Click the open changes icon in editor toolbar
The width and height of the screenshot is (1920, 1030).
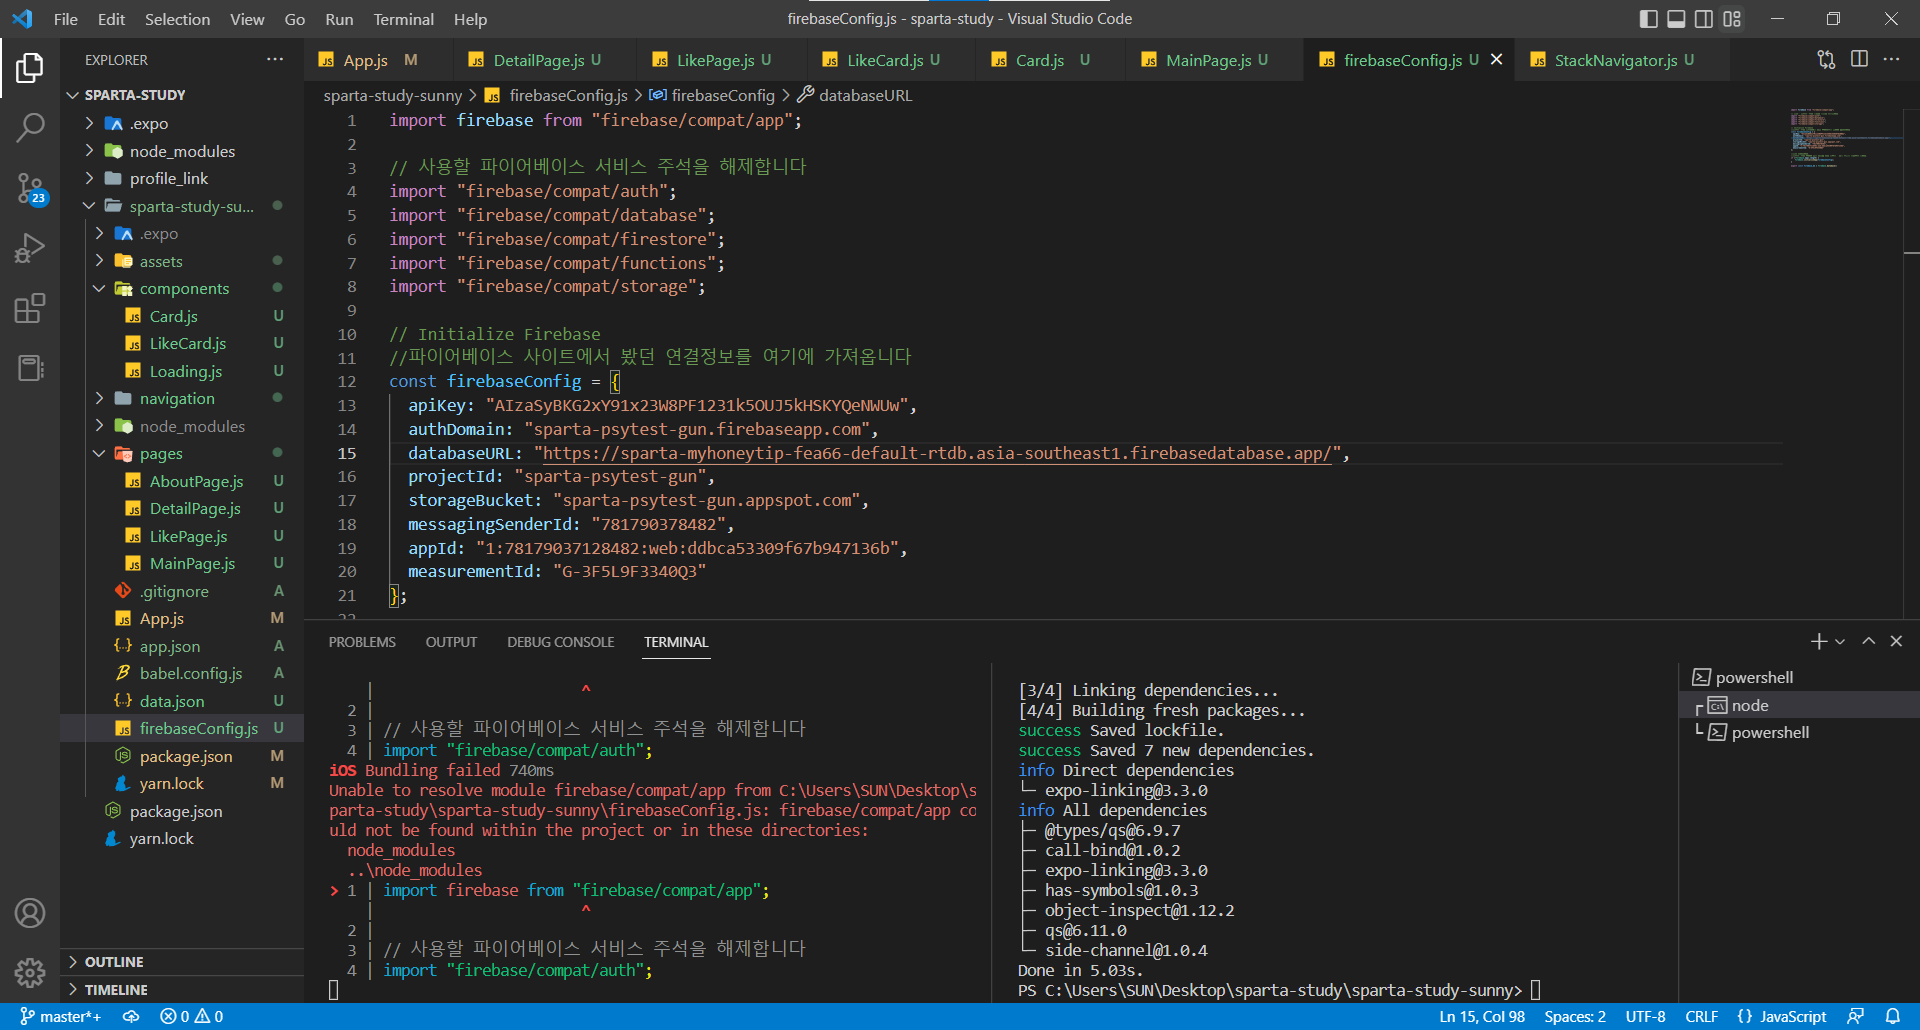click(1826, 60)
